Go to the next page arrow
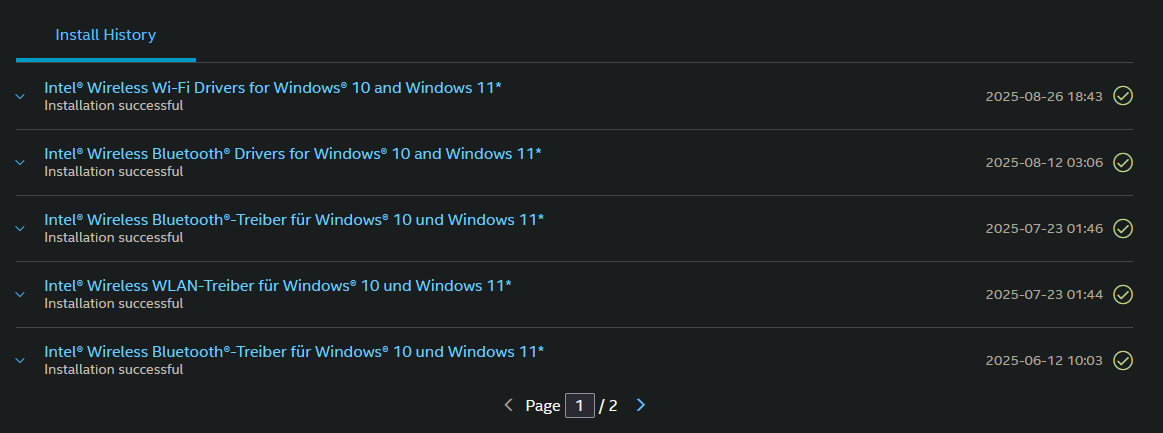Screen dimensions: 1163x433 coord(642,405)
